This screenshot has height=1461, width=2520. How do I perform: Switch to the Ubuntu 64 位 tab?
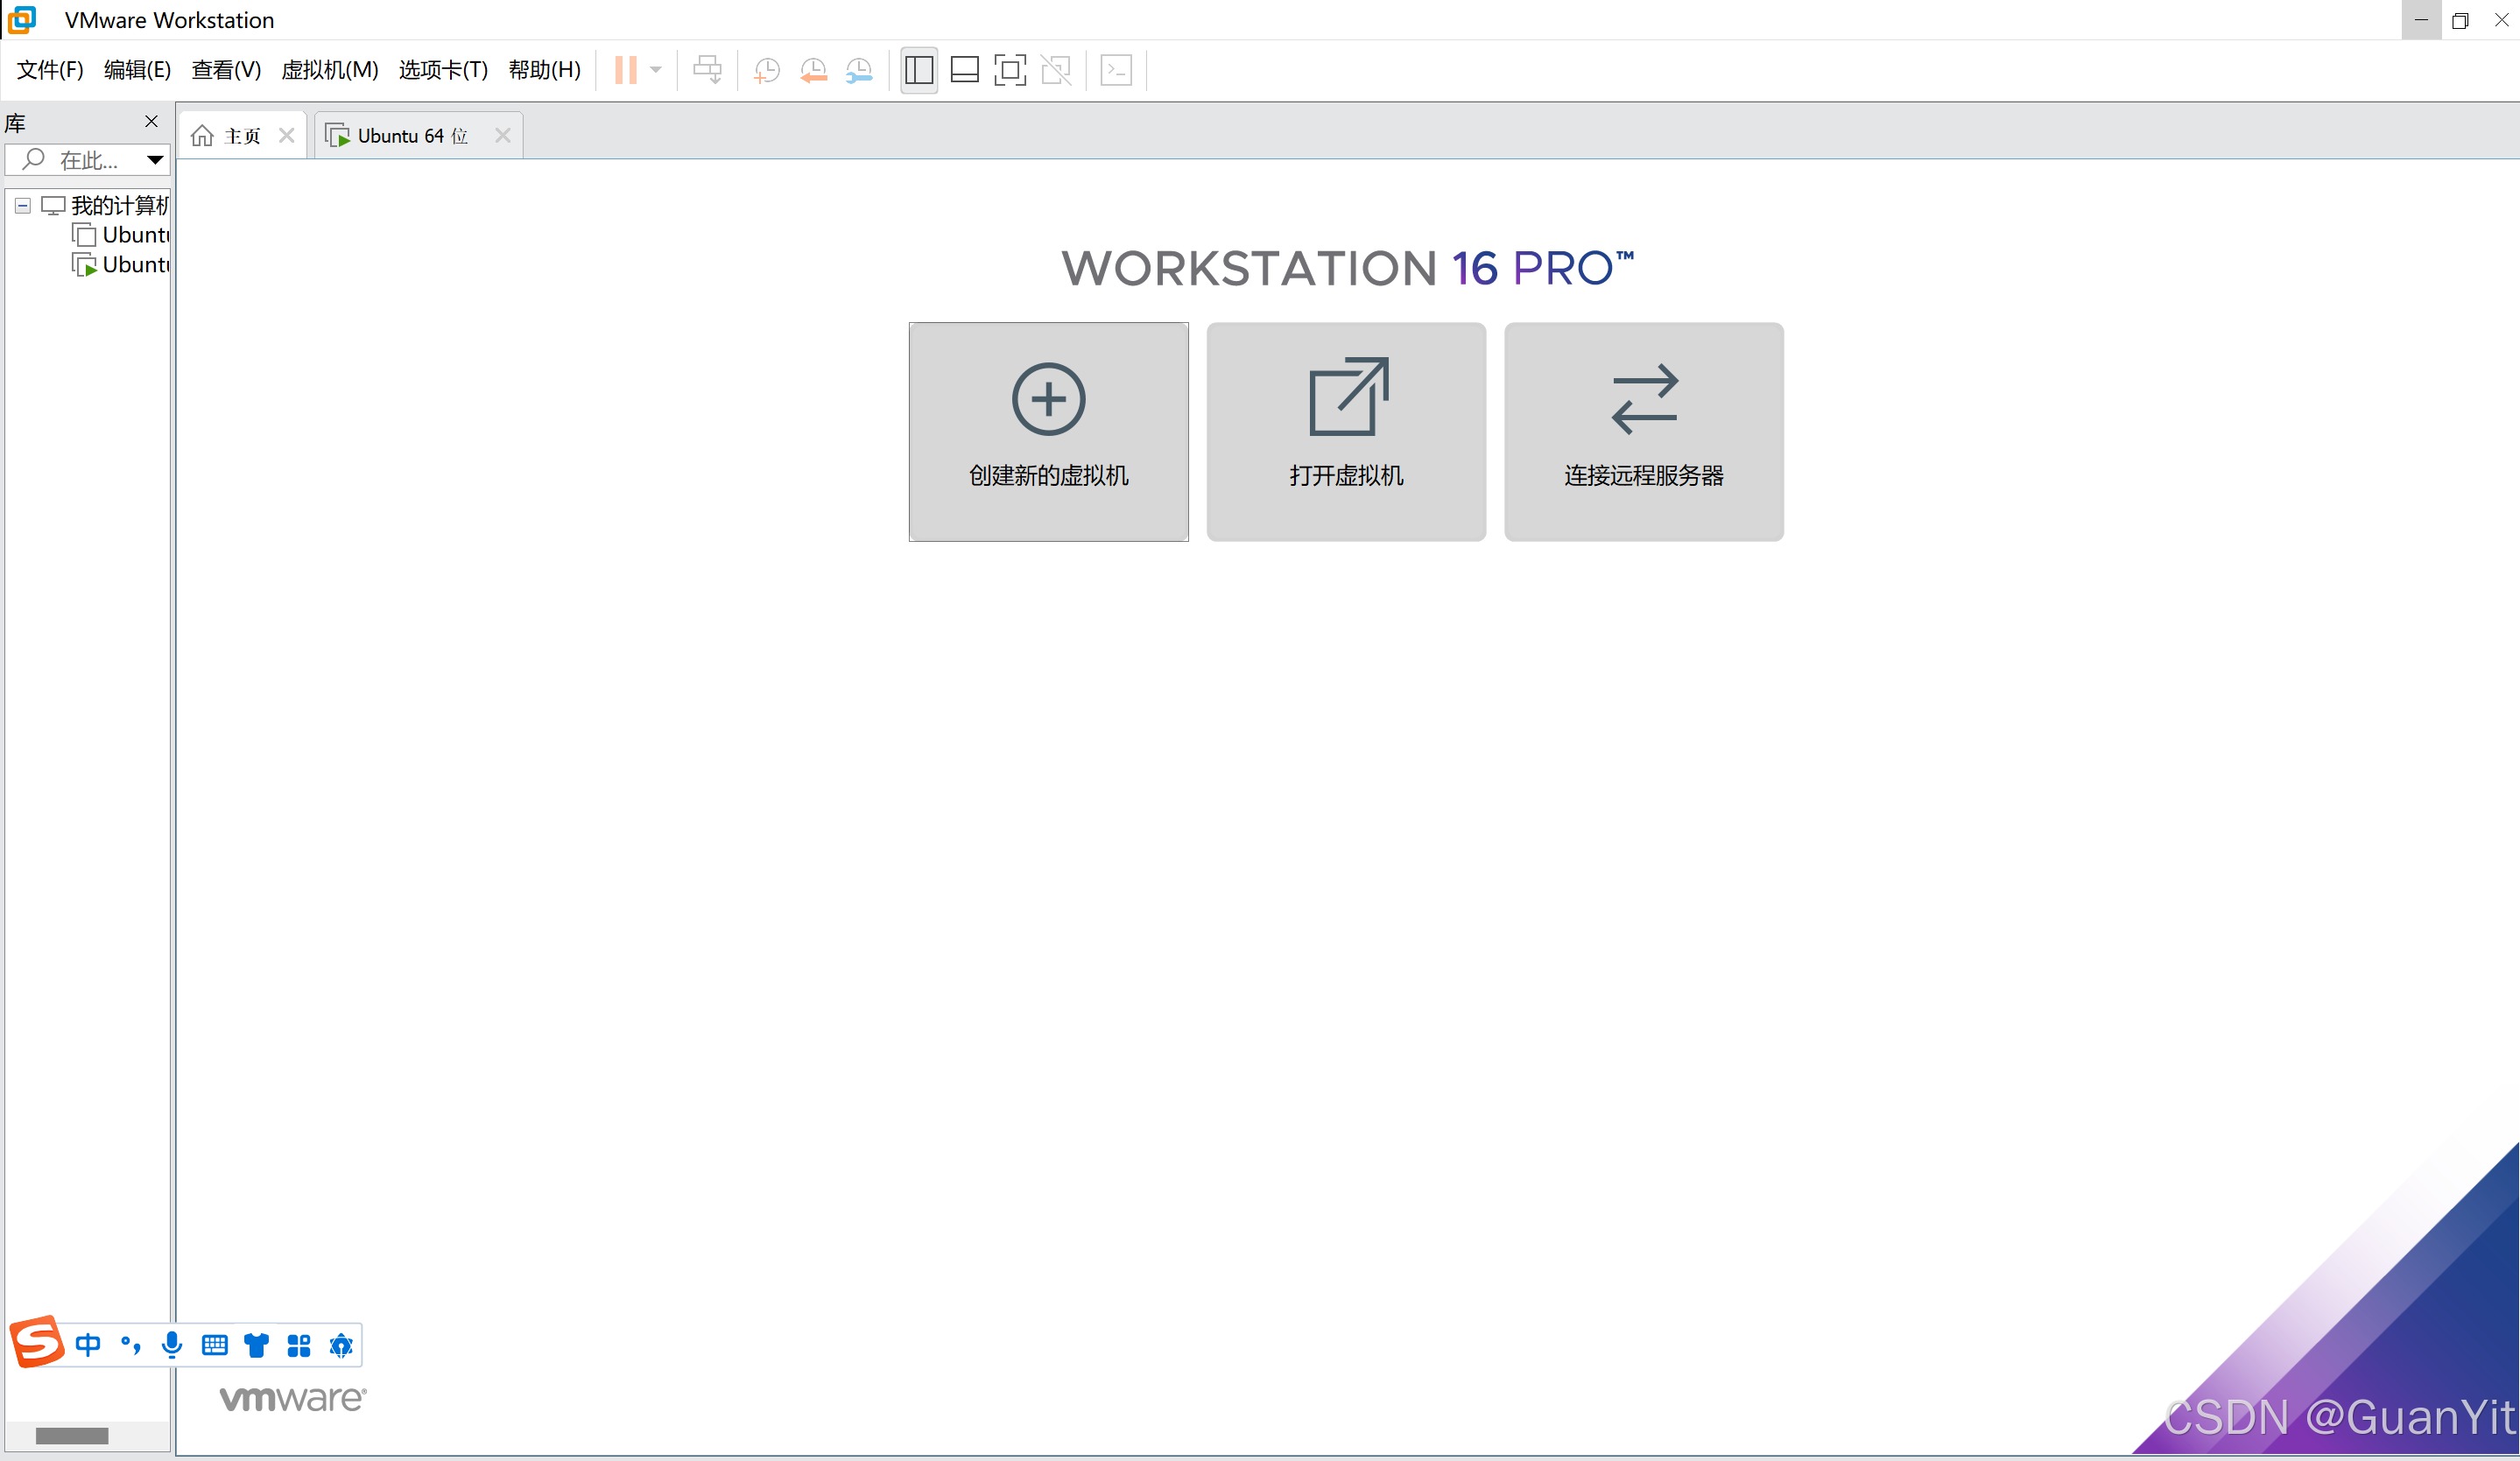pos(412,136)
